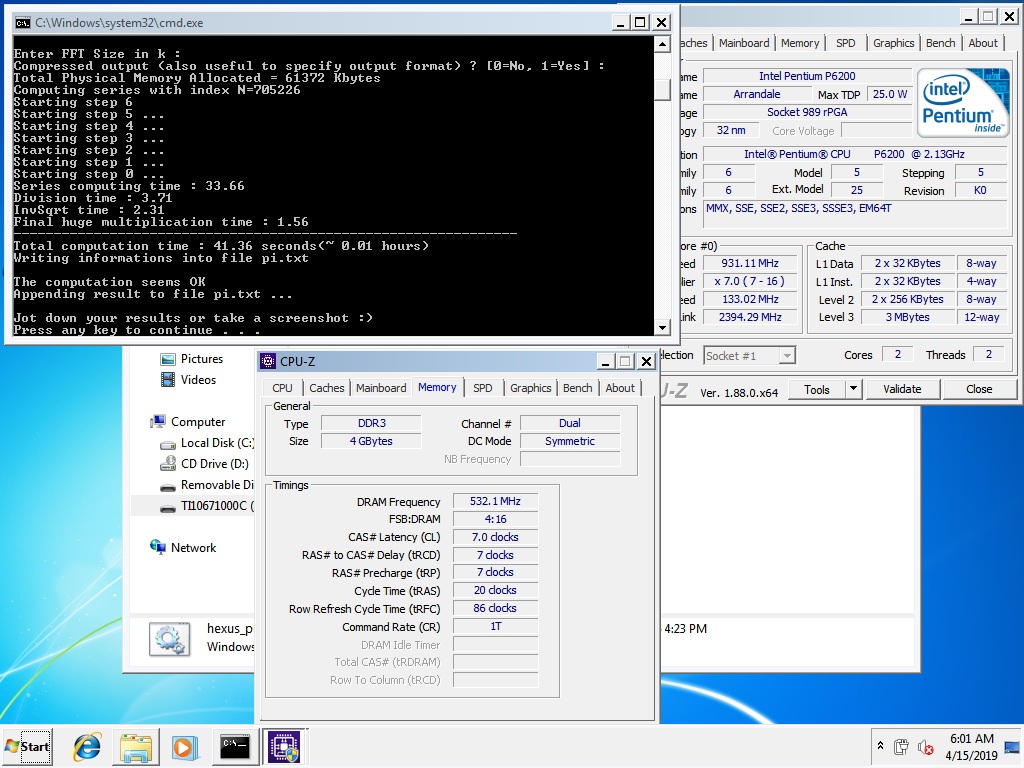Select Local Disk (C:) in Explorer

point(208,443)
